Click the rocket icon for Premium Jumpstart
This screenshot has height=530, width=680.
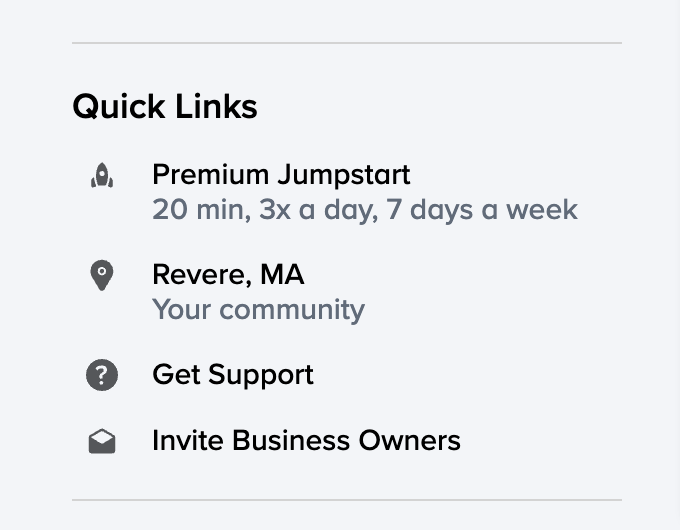pos(101,177)
